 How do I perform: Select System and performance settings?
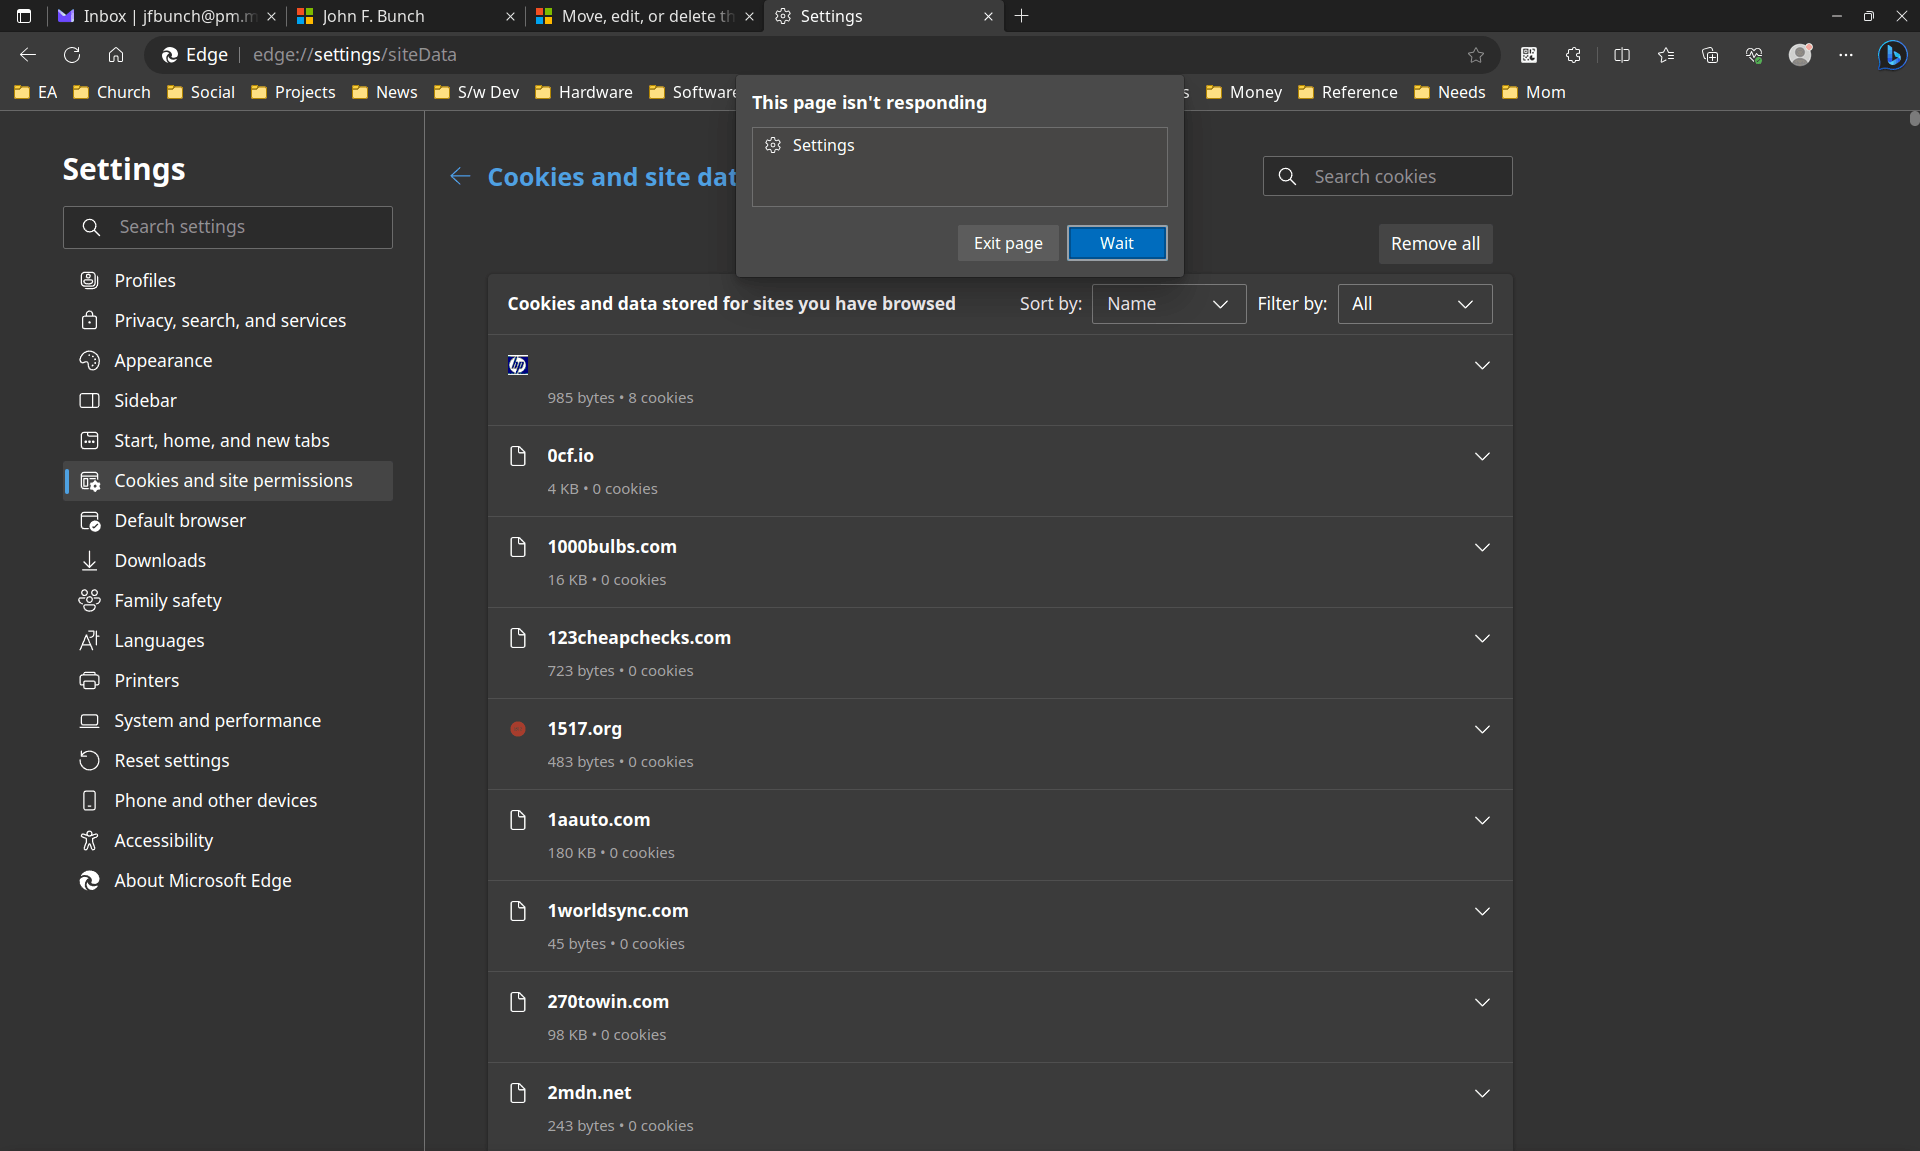pos(217,721)
